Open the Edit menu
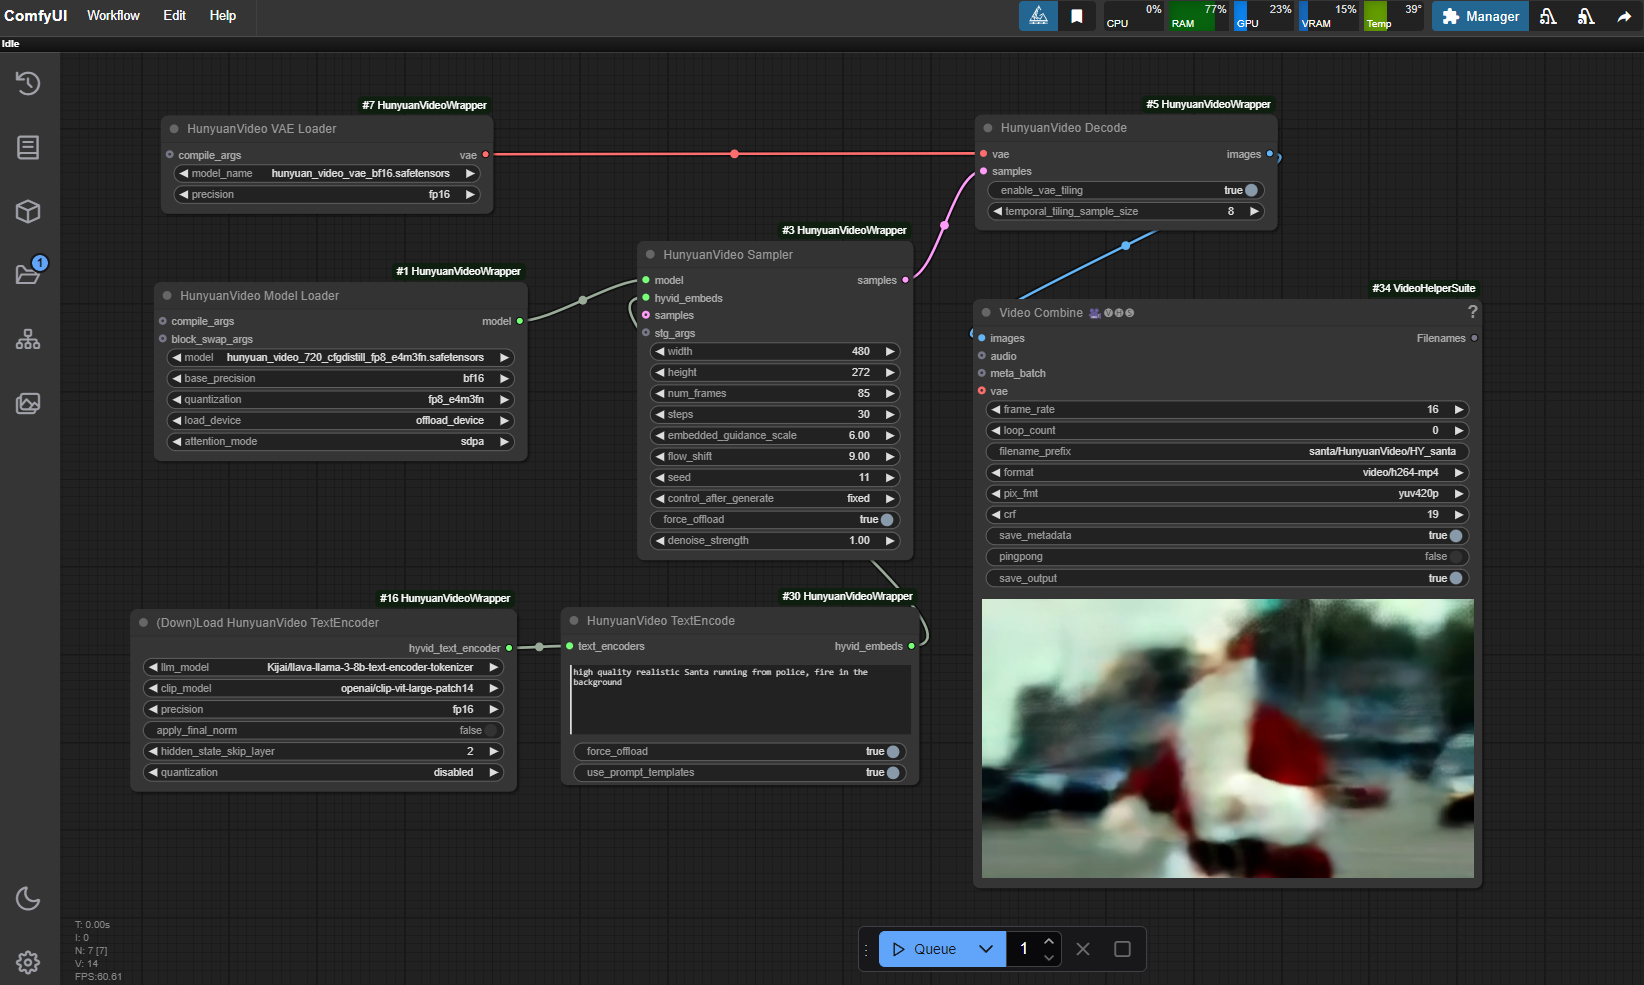 click(174, 16)
